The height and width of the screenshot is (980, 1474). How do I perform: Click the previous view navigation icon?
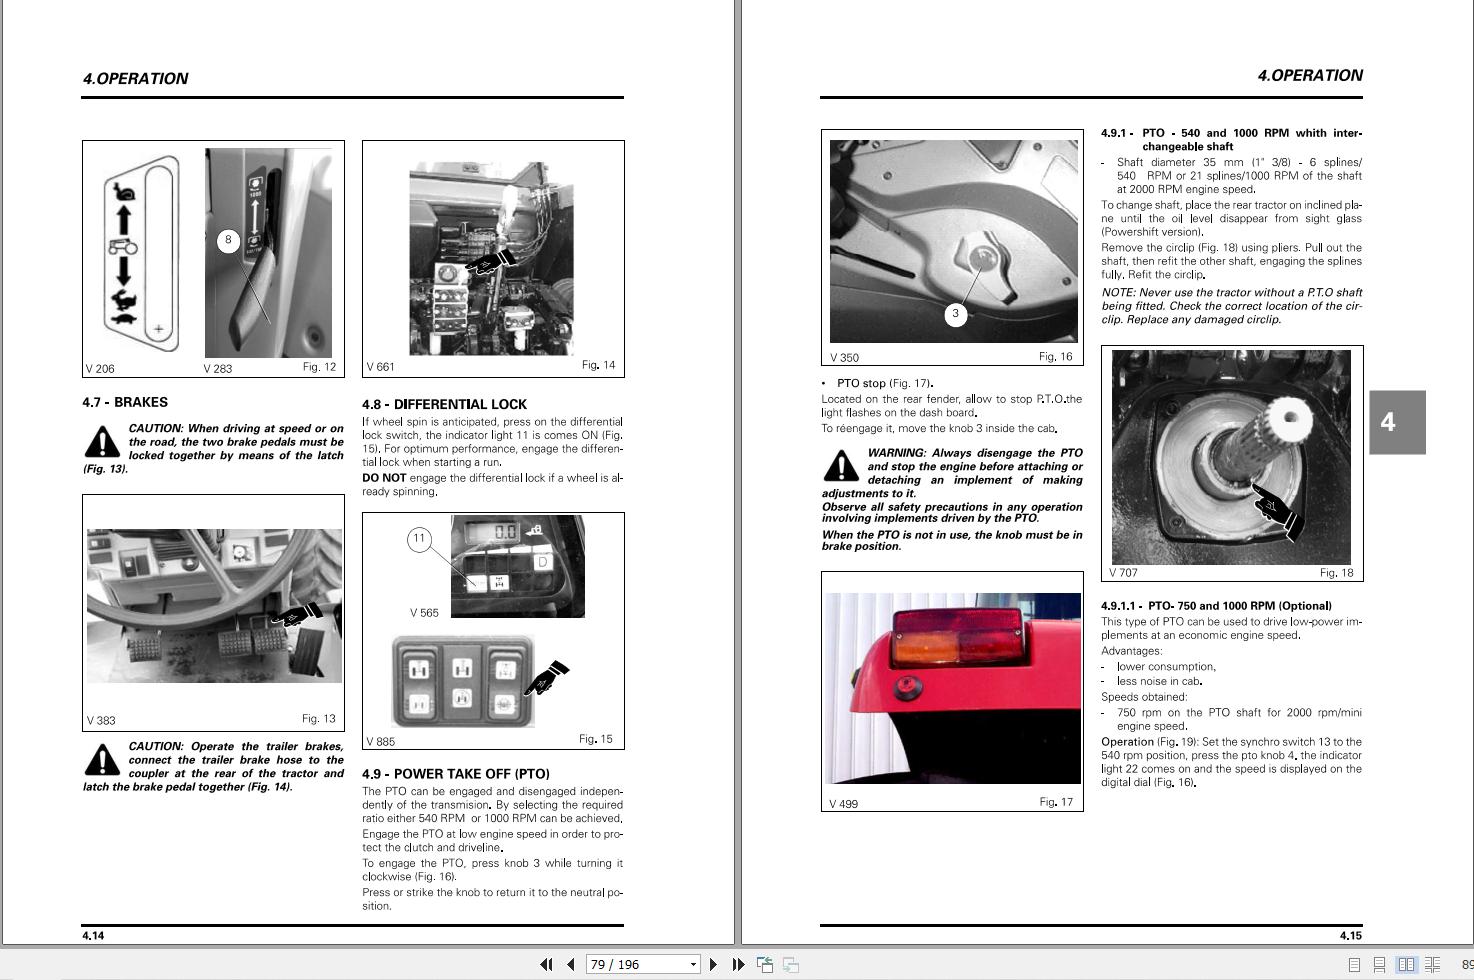765,964
